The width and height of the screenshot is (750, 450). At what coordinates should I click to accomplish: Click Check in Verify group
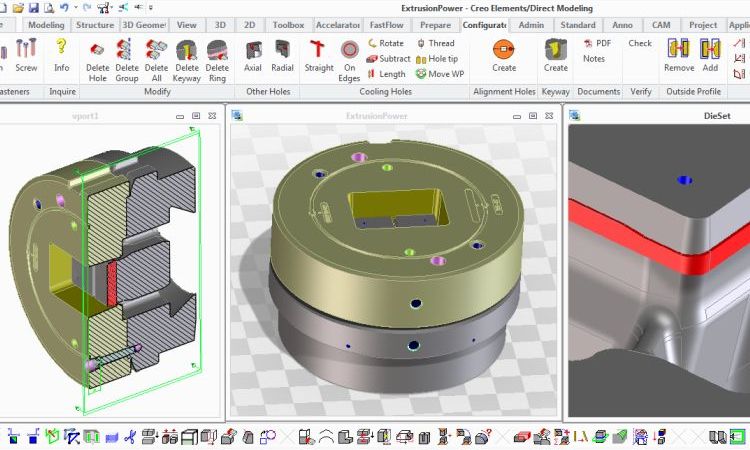point(640,43)
